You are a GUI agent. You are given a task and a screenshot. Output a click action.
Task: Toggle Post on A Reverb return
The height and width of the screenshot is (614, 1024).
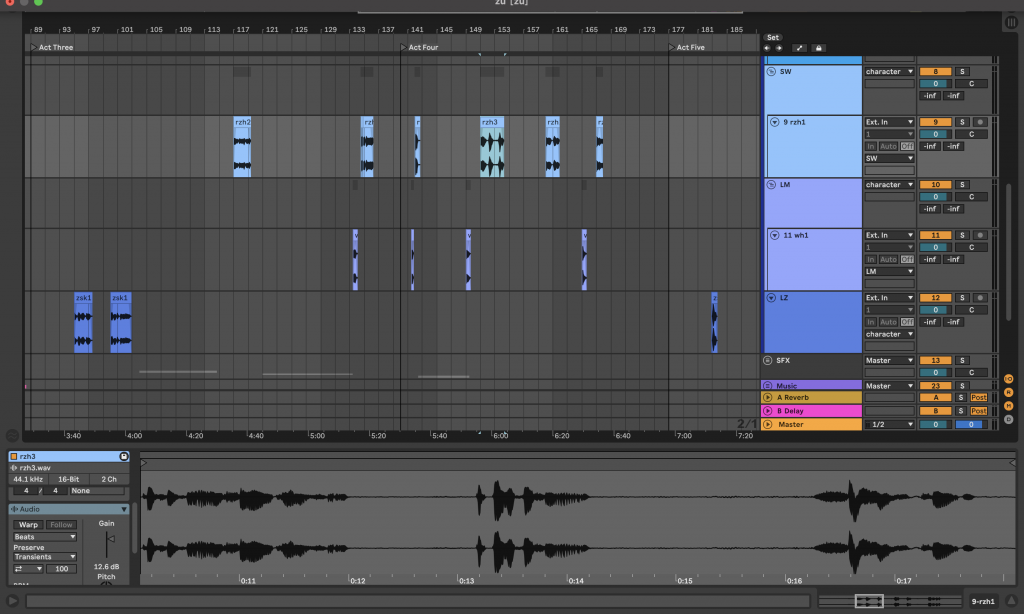[x=978, y=398]
